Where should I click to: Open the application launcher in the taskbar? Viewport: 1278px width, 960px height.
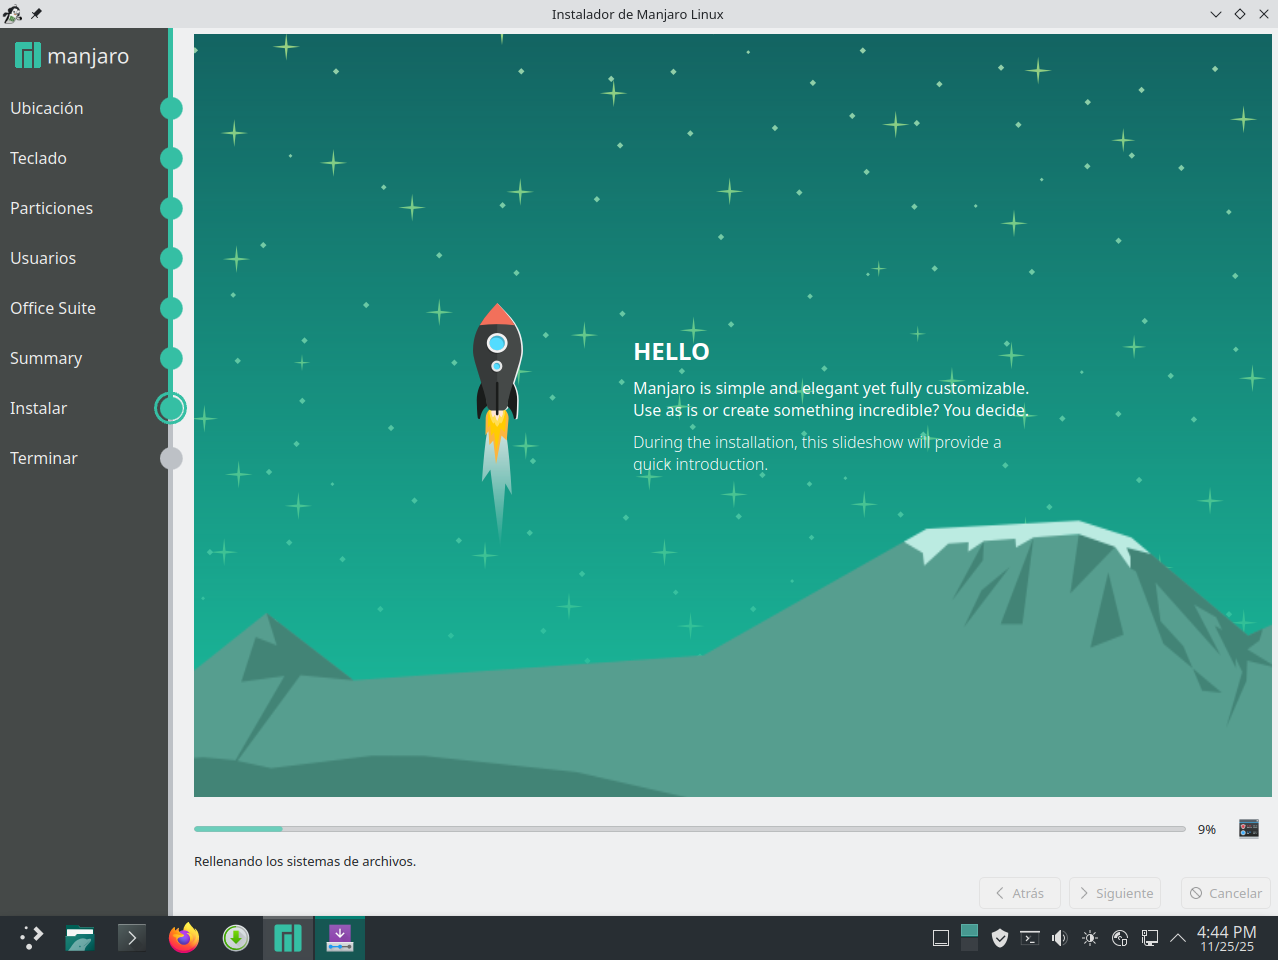click(x=32, y=938)
